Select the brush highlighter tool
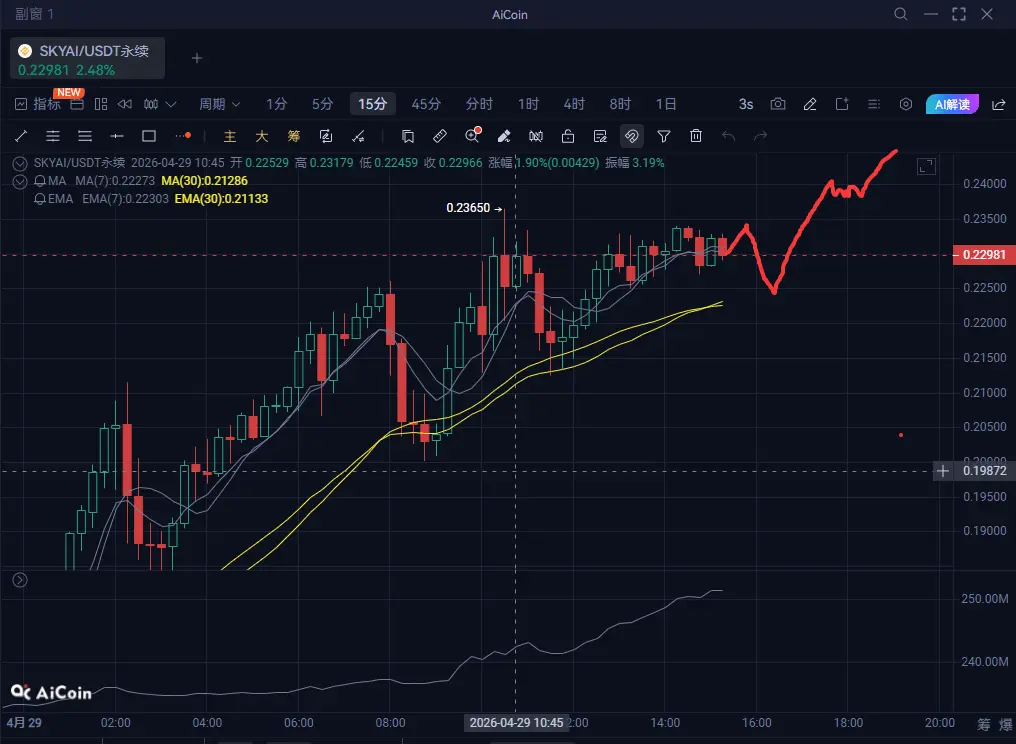This screenshot has height=744, width=1016. pyautogui.click(x=503, y=136)
